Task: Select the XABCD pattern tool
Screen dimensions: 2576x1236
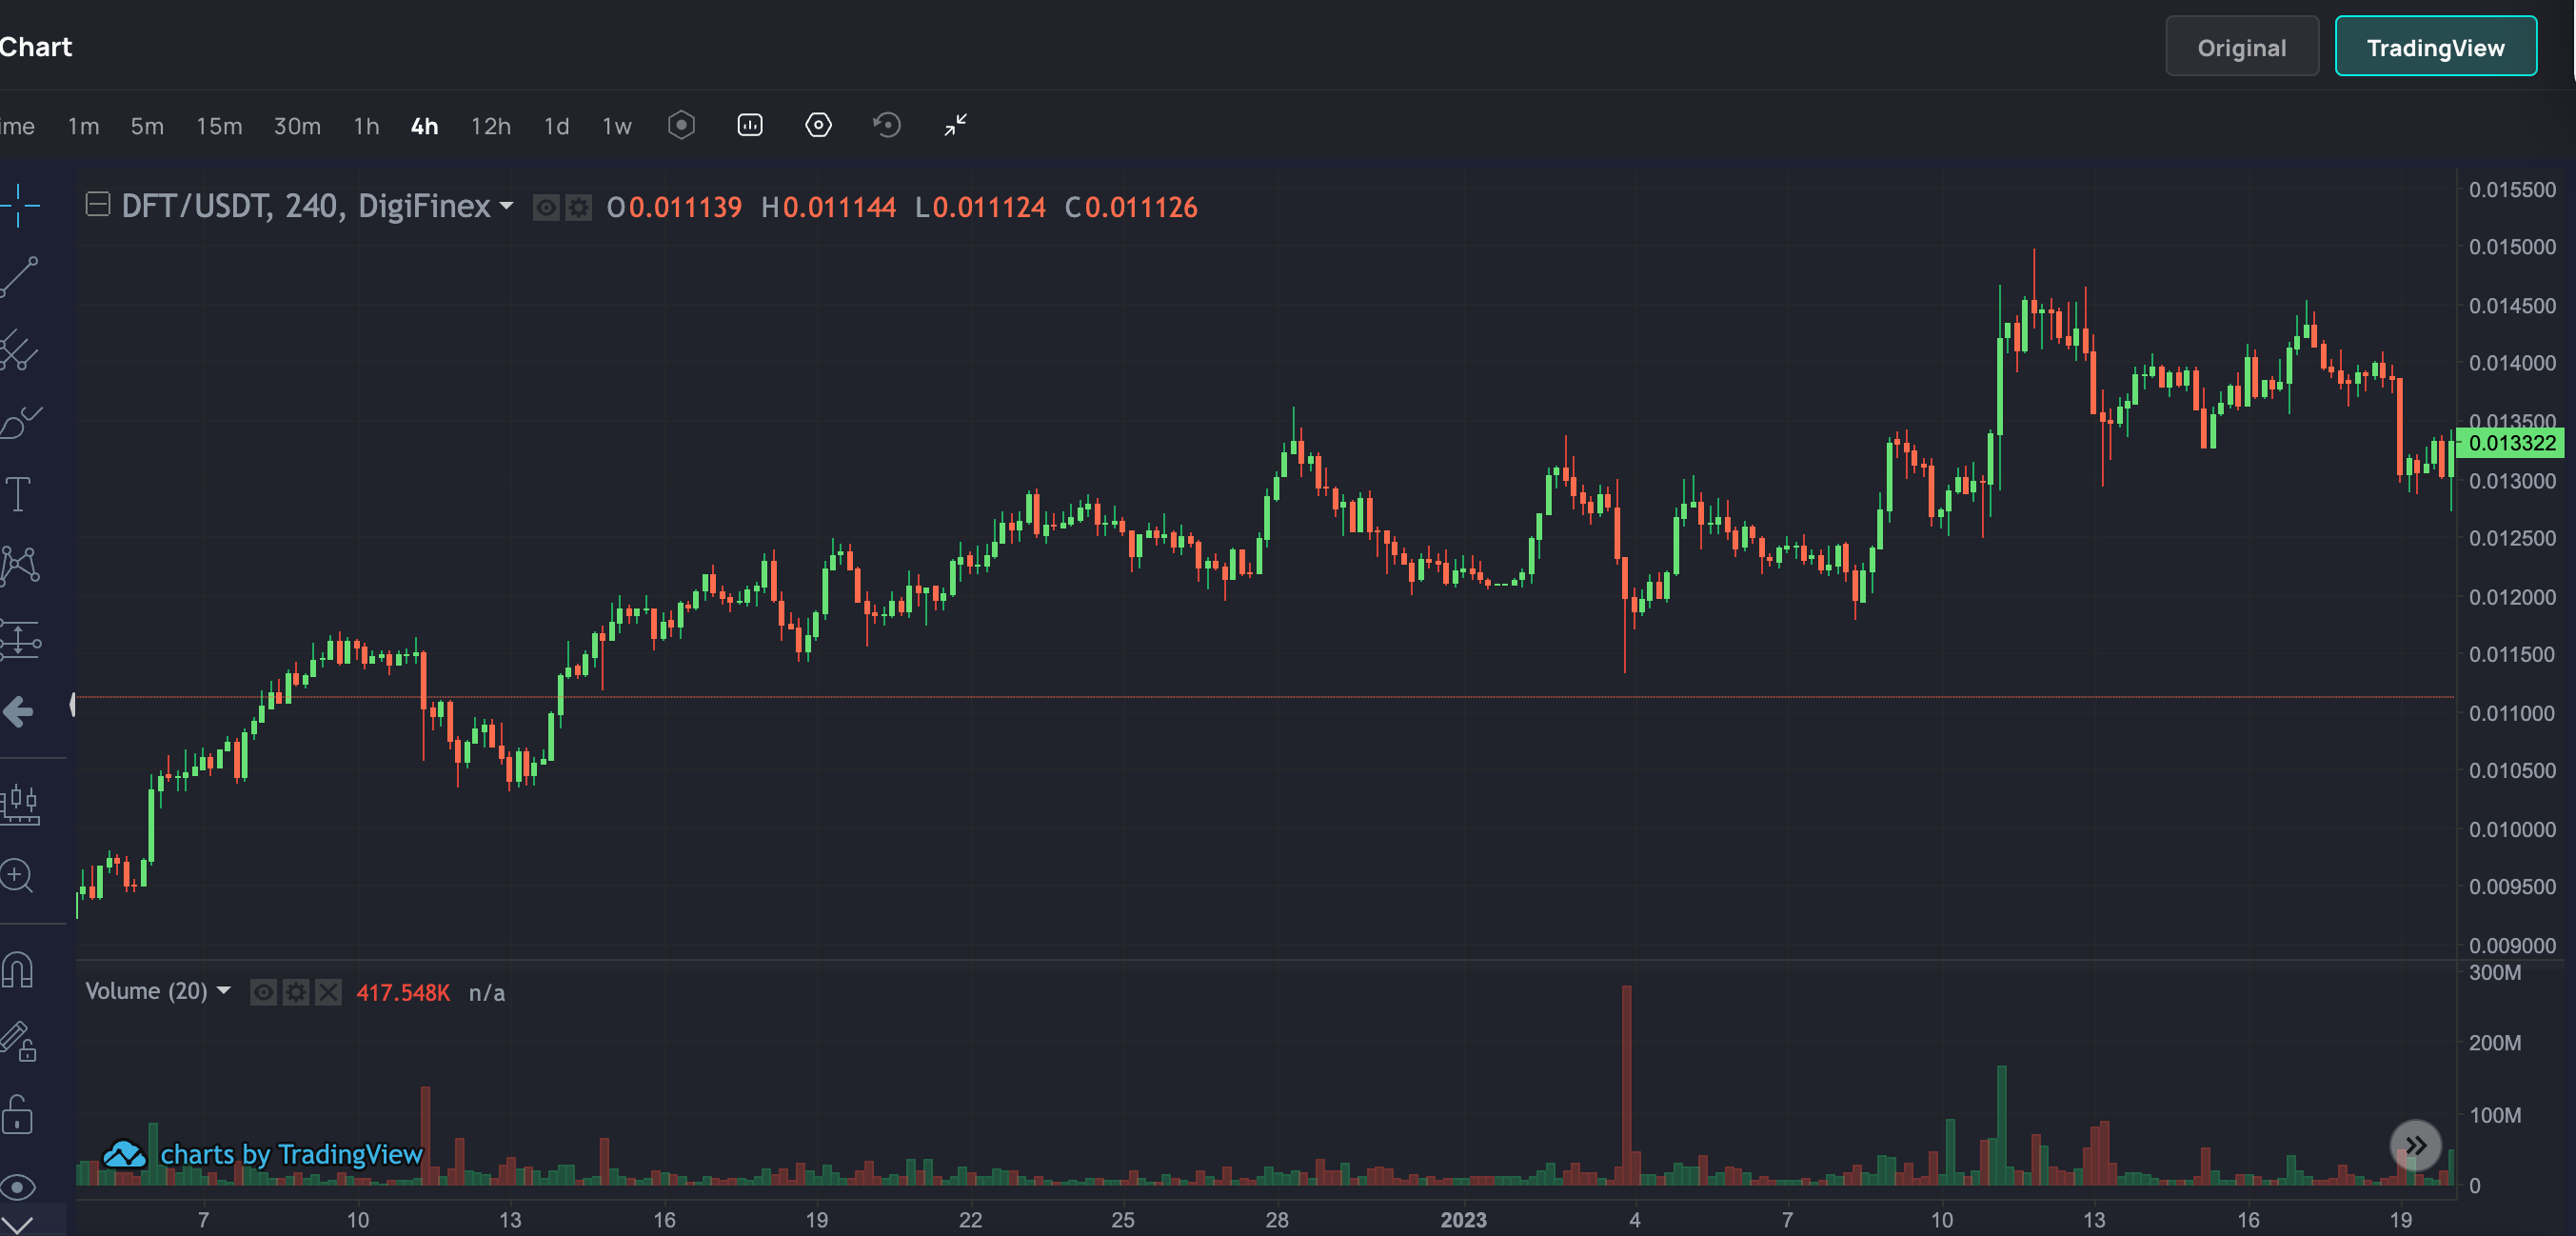Action: (20, 566)
